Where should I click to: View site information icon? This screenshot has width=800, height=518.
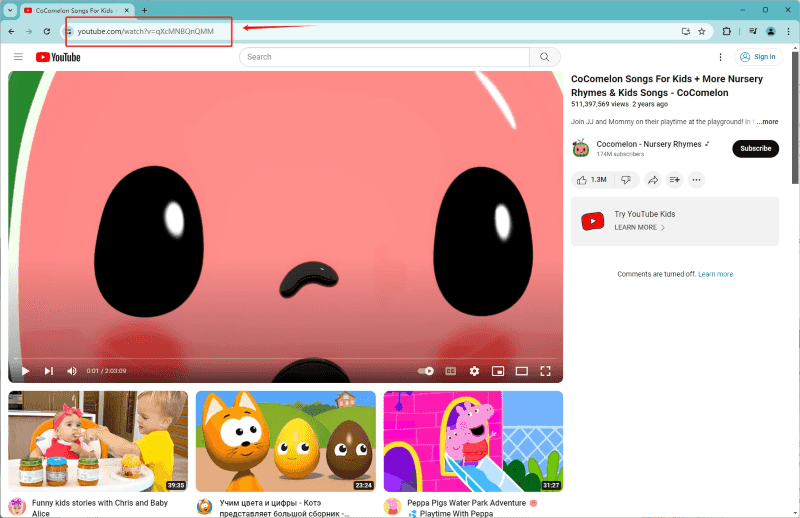click(68, 31)
